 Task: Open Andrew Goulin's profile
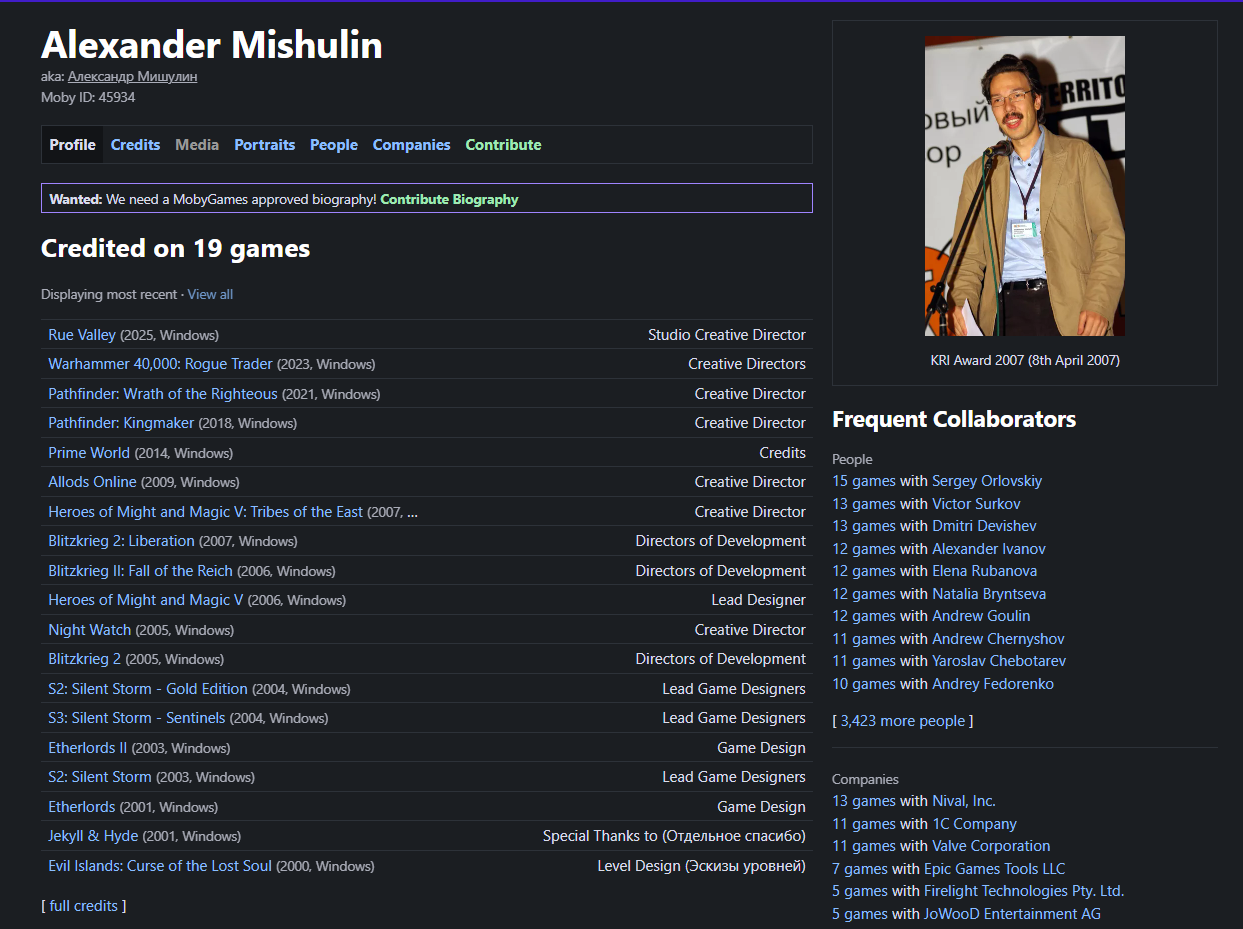981,616
